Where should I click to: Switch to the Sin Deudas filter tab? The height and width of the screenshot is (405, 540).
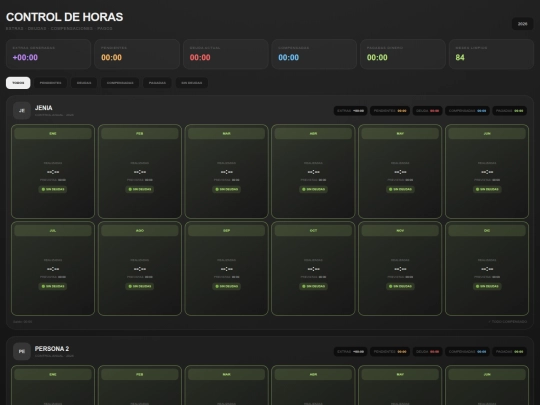coord(191,83)
